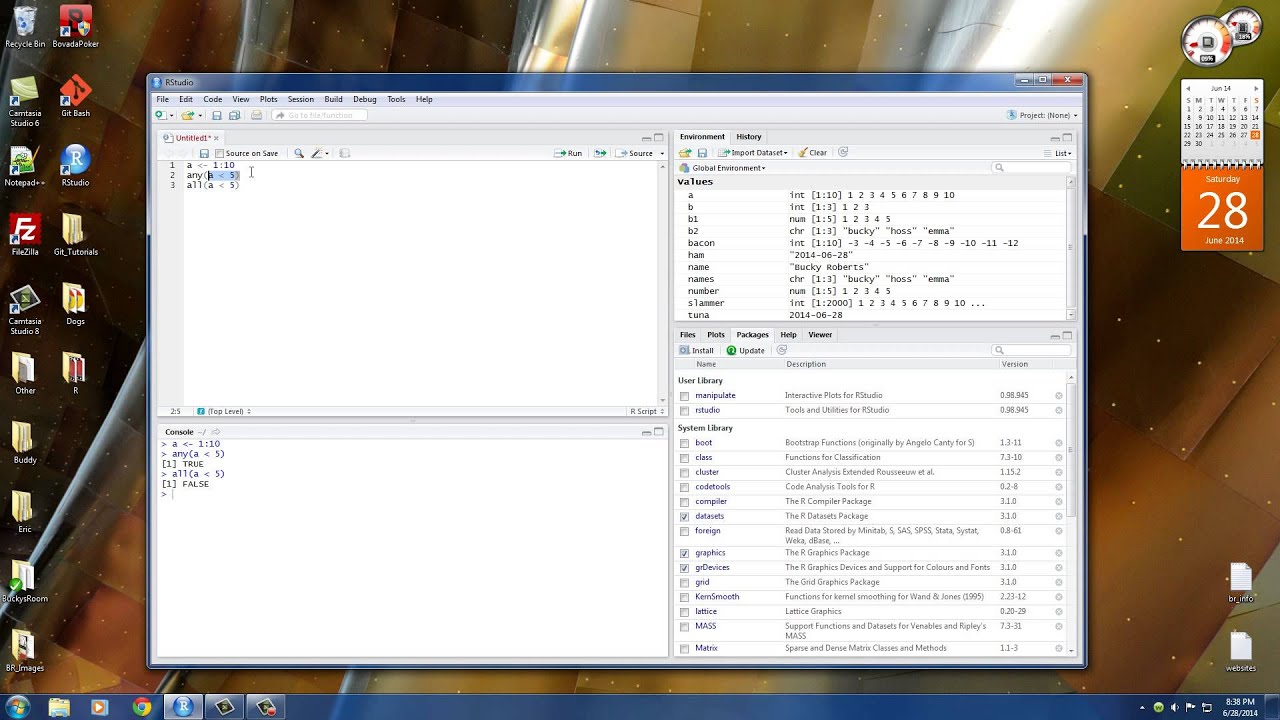Open the Recycle Bin desktop icon
Viewport: 1280px width, 720px height.
coord(25,27)
